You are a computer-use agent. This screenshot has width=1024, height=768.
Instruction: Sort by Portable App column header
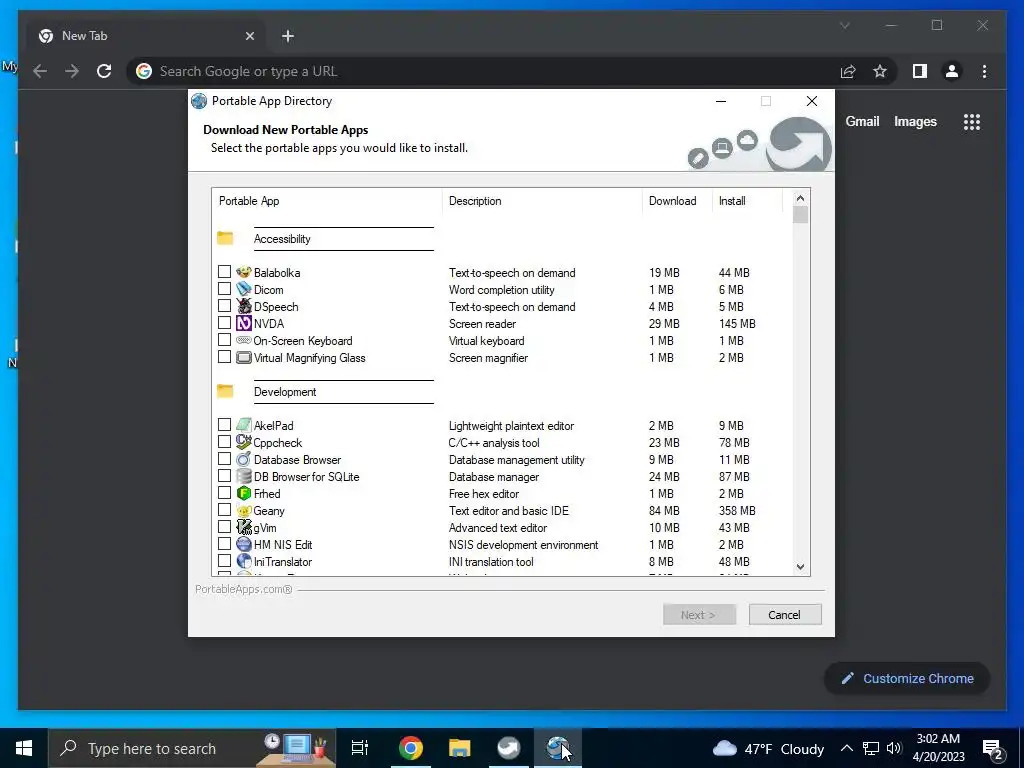327,200
